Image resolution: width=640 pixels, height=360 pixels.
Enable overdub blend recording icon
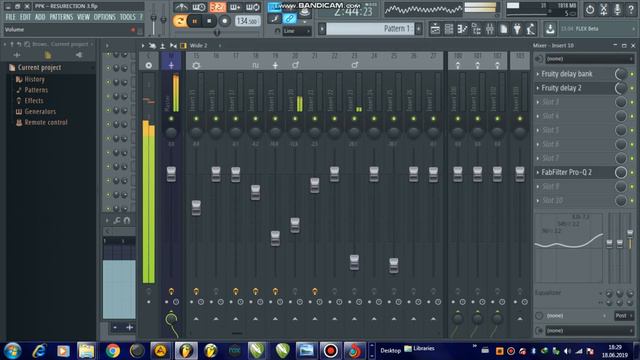pos(236,7)
